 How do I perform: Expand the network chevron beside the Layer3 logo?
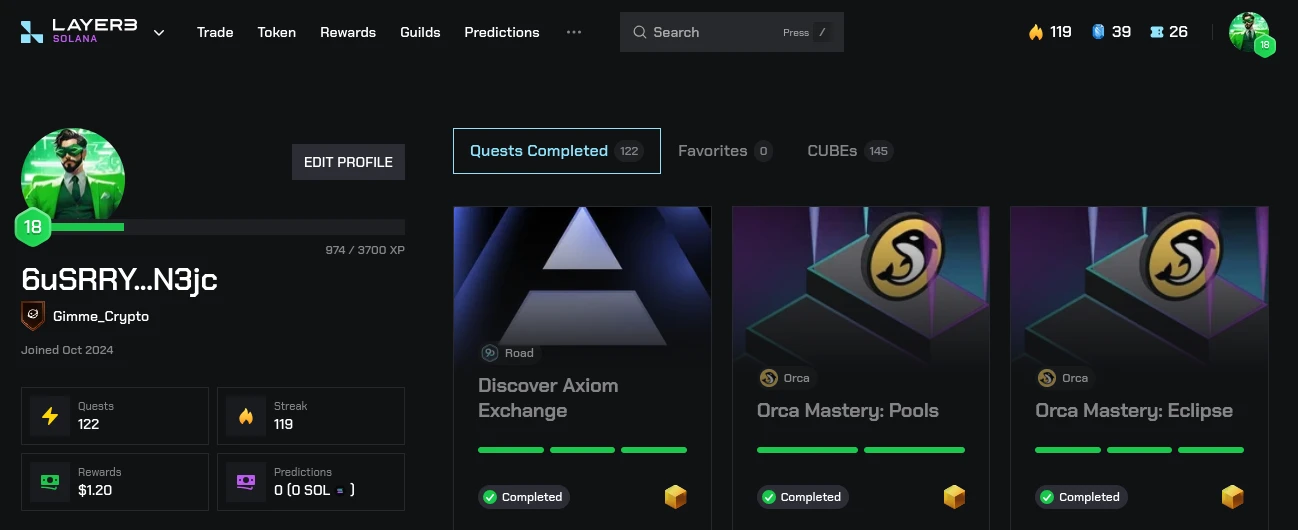coord(159,32)
